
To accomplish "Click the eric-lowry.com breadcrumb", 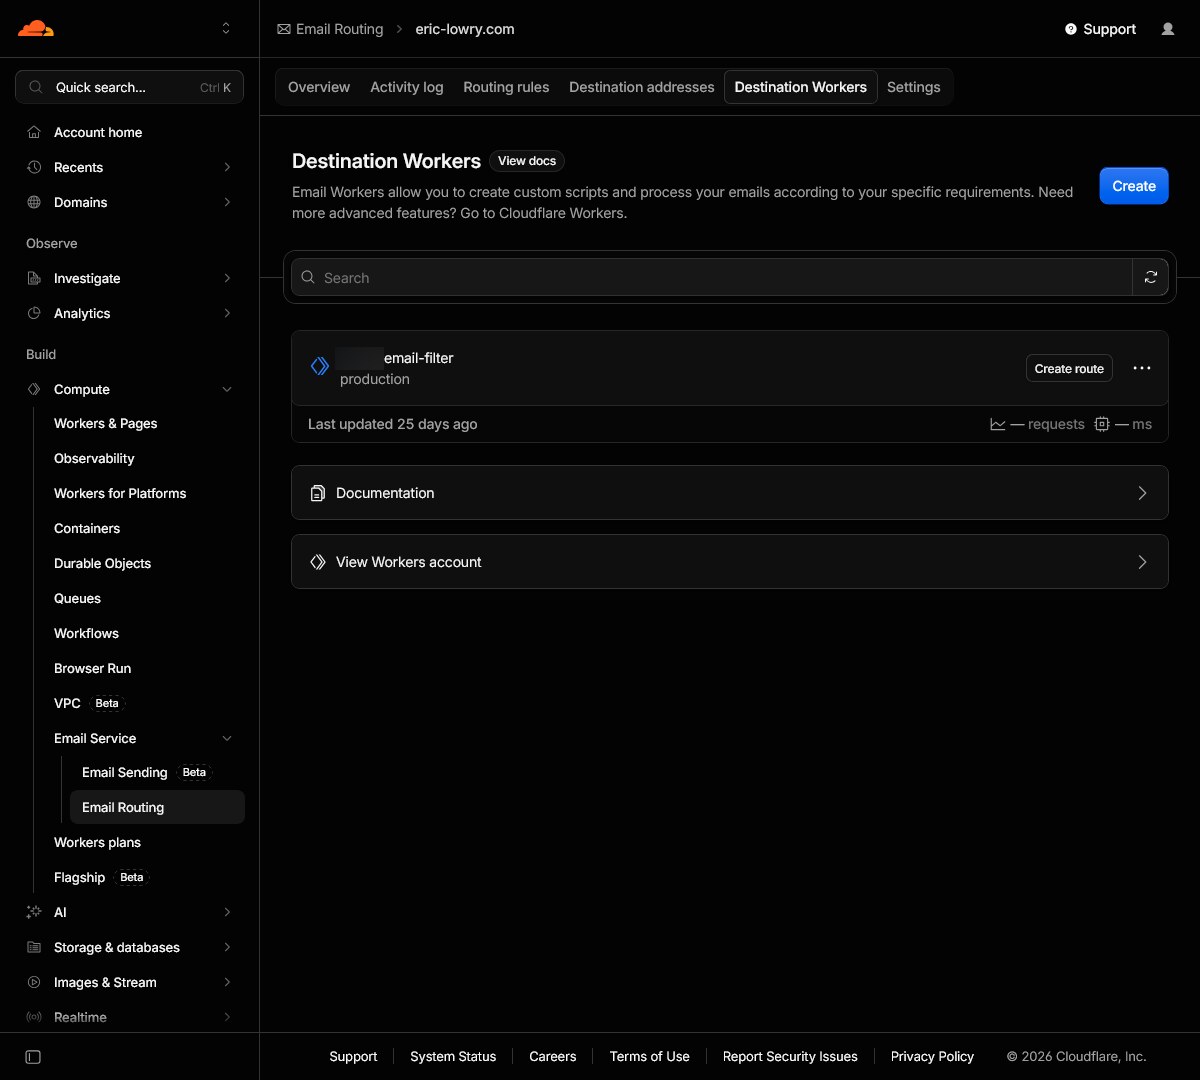I will 465,29.
